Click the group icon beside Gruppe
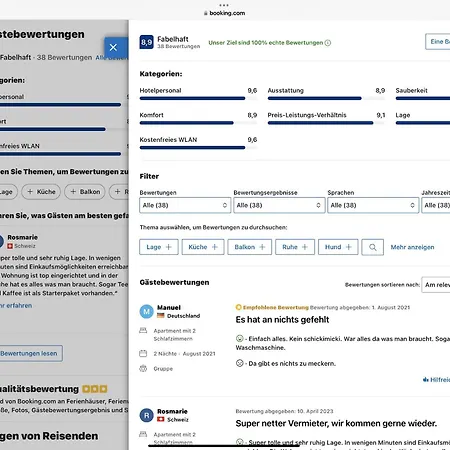 tap(143, 369)
